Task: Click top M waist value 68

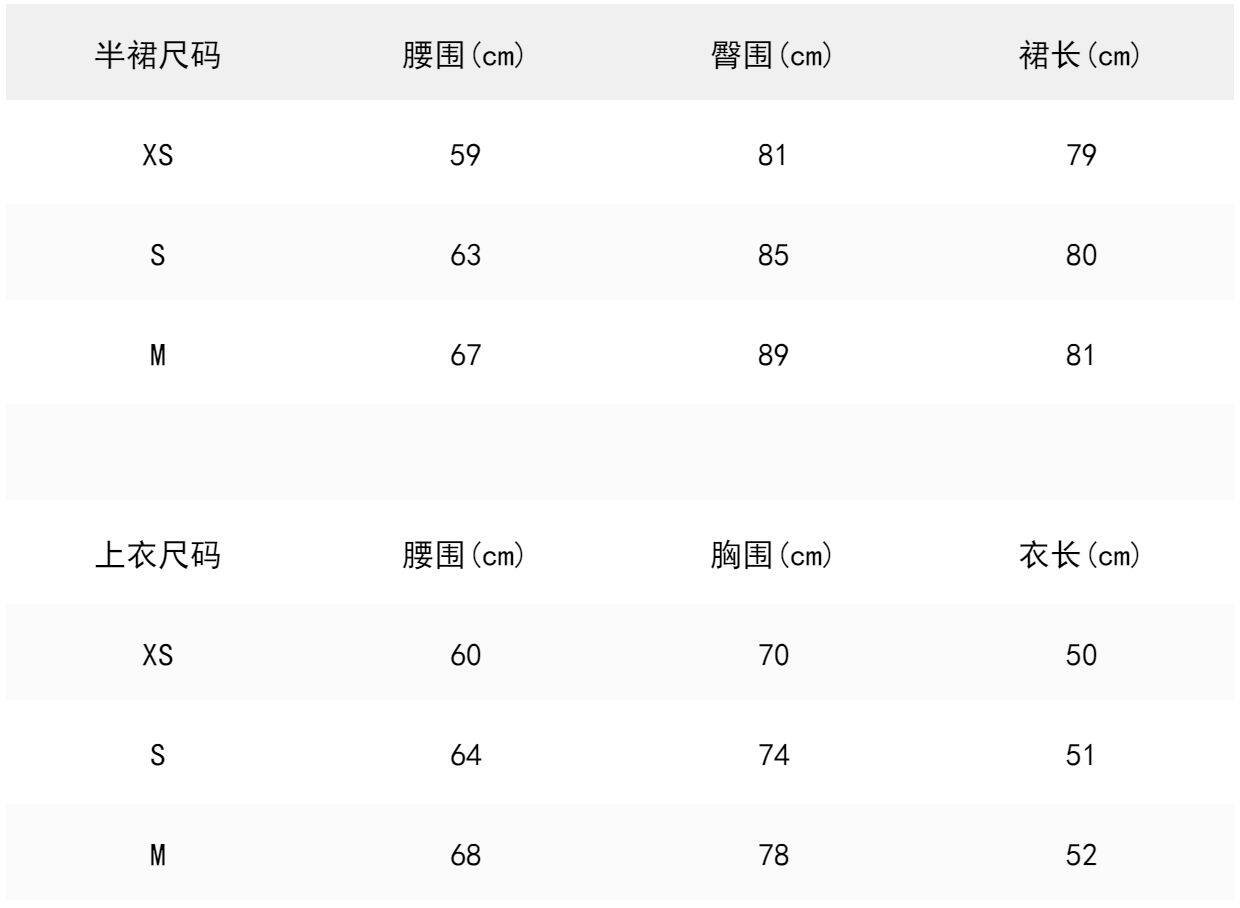Action: 465,857
